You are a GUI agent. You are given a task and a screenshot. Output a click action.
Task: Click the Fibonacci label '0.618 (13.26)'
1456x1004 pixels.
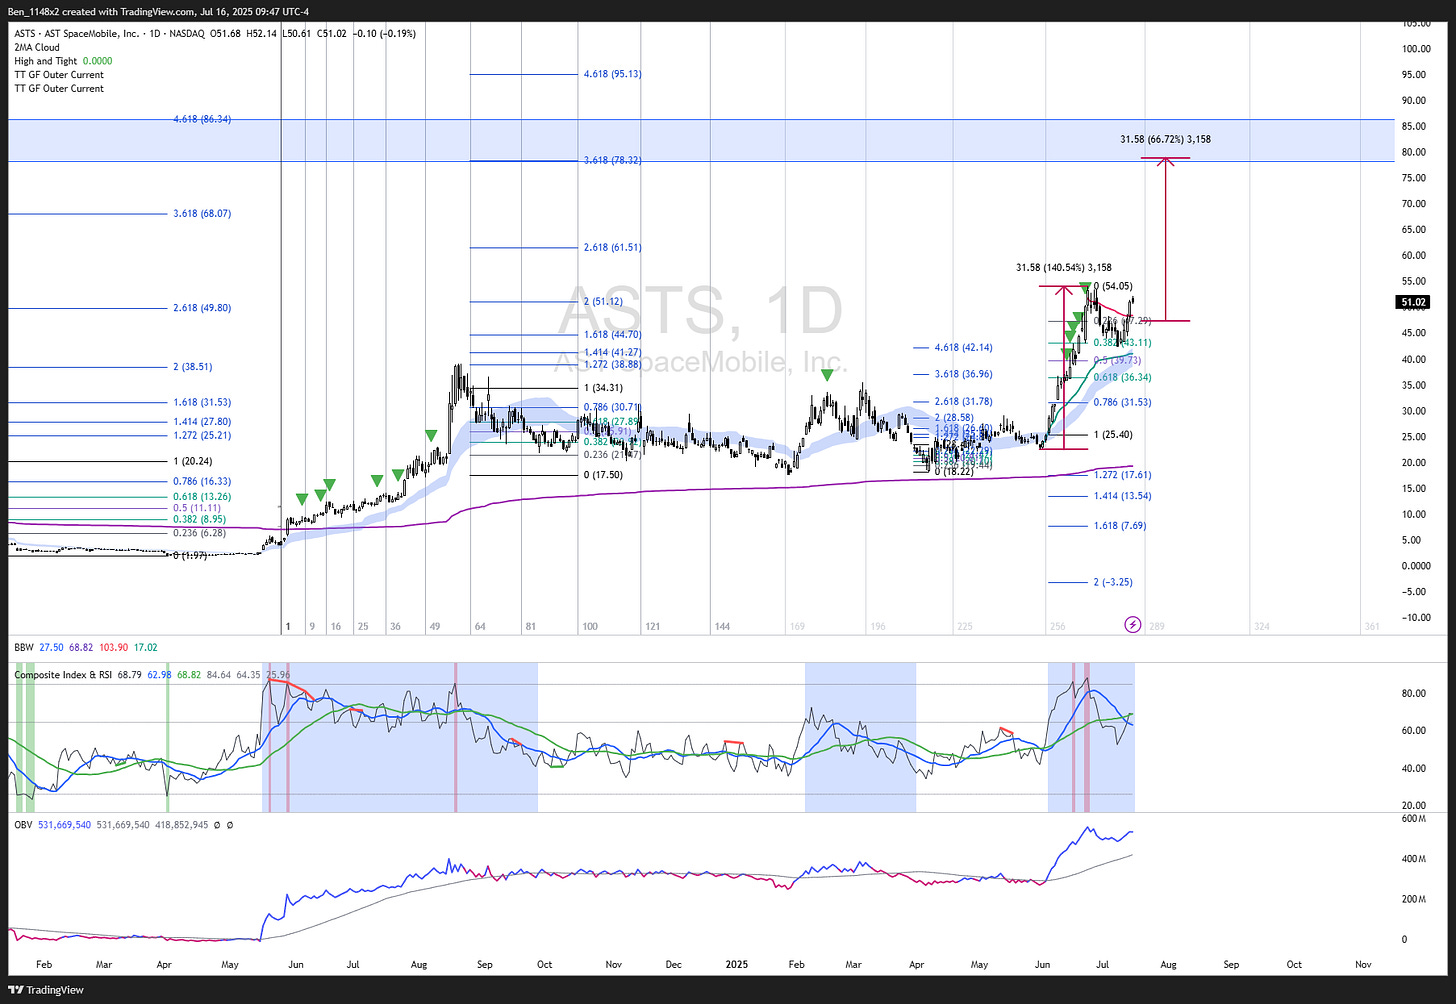202,497
